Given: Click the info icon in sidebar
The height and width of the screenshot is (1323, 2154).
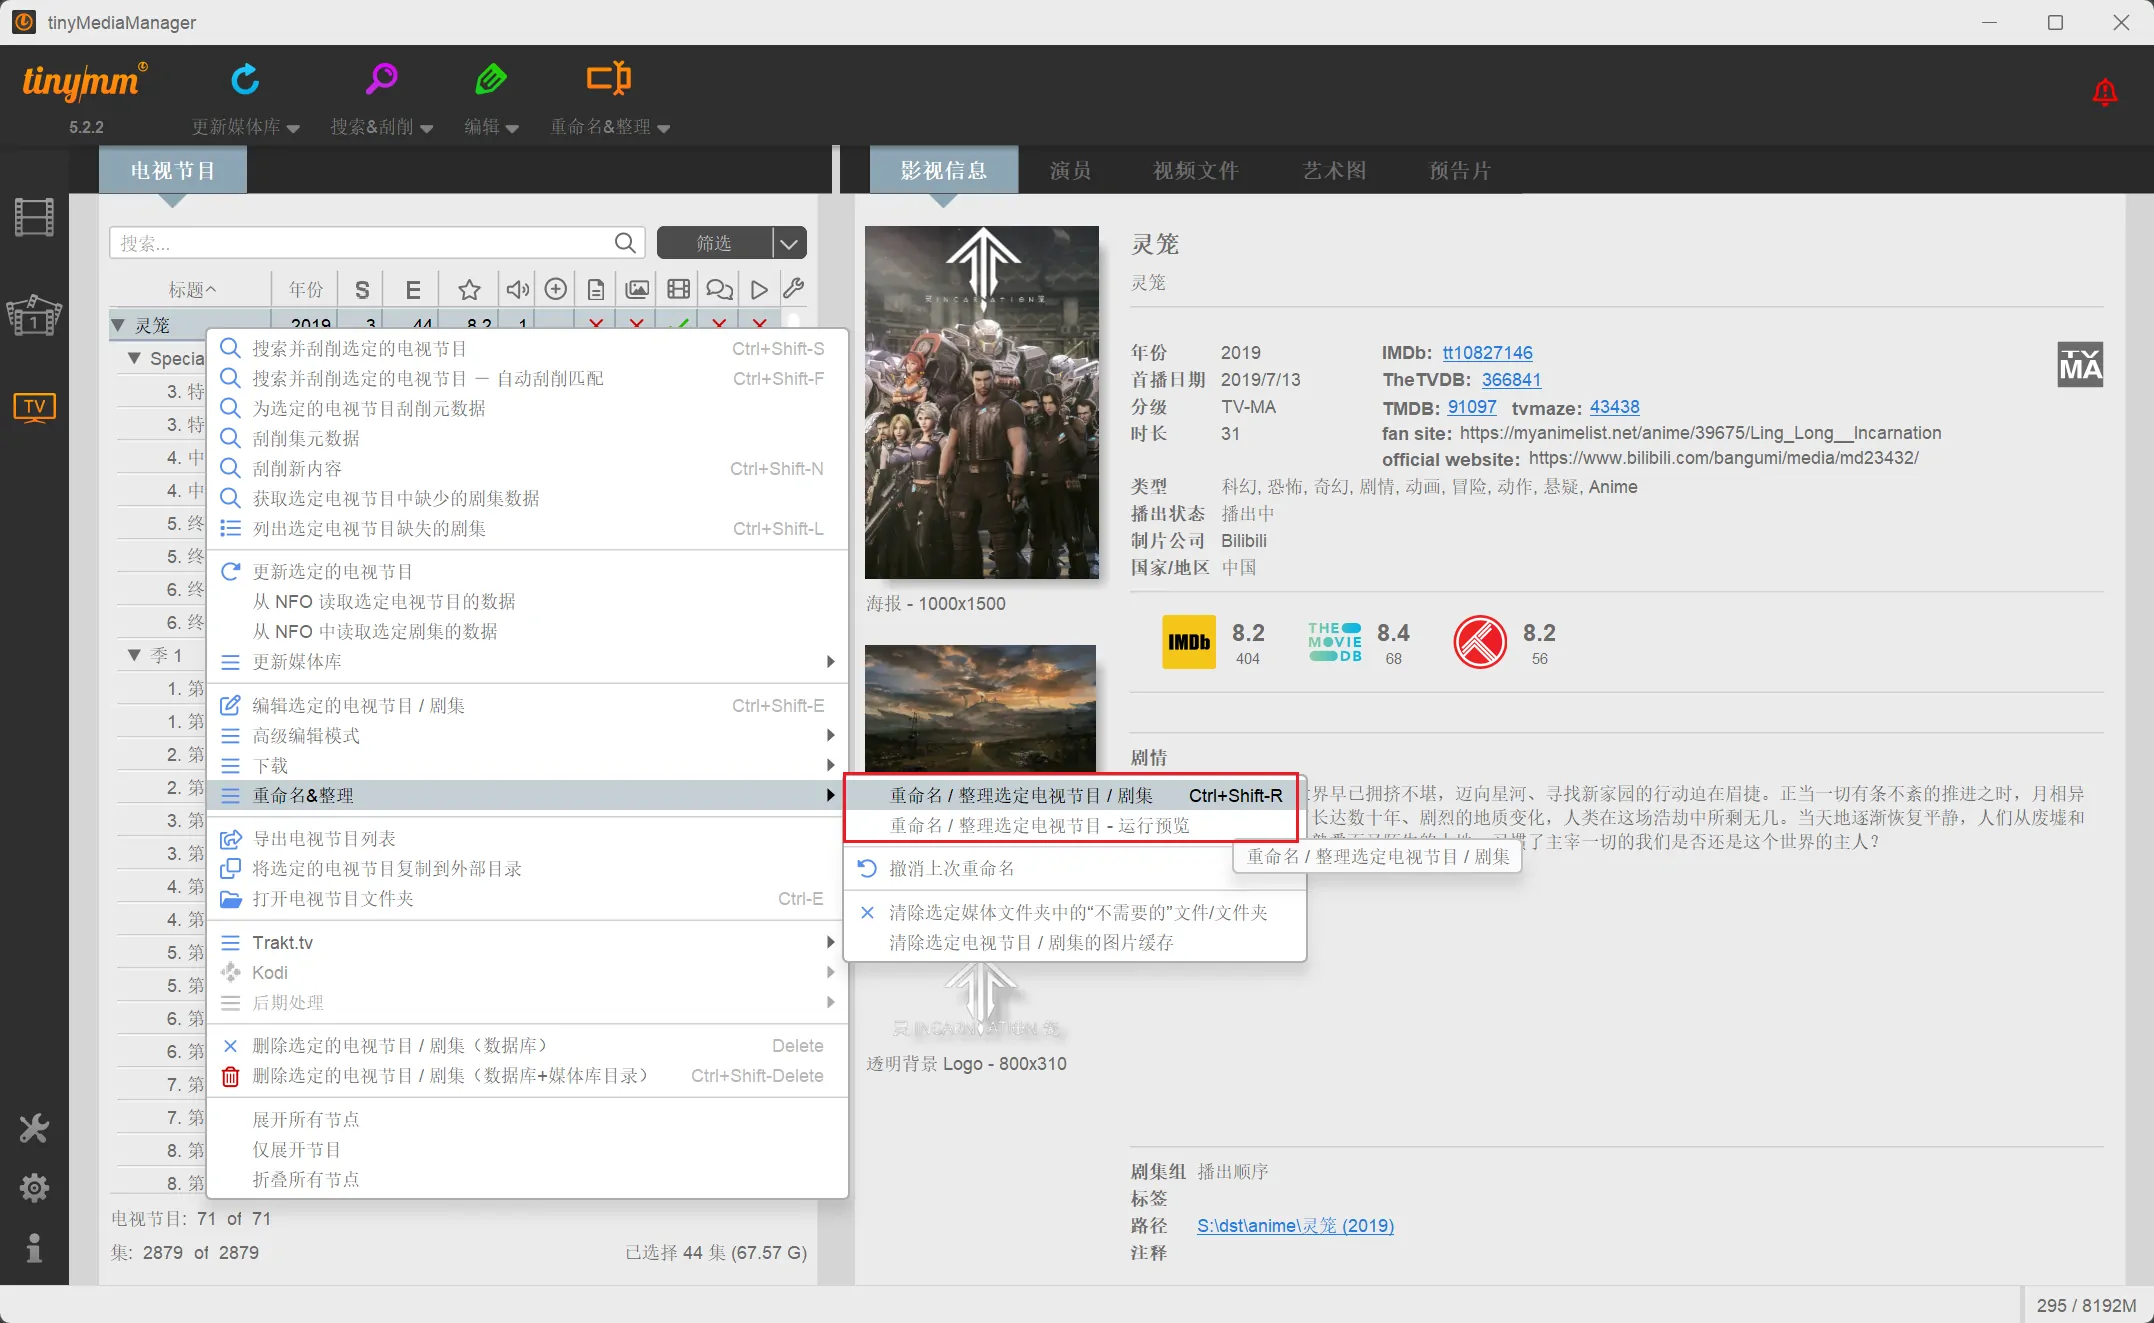Looking at the screenshot, I should (34, 1248).
